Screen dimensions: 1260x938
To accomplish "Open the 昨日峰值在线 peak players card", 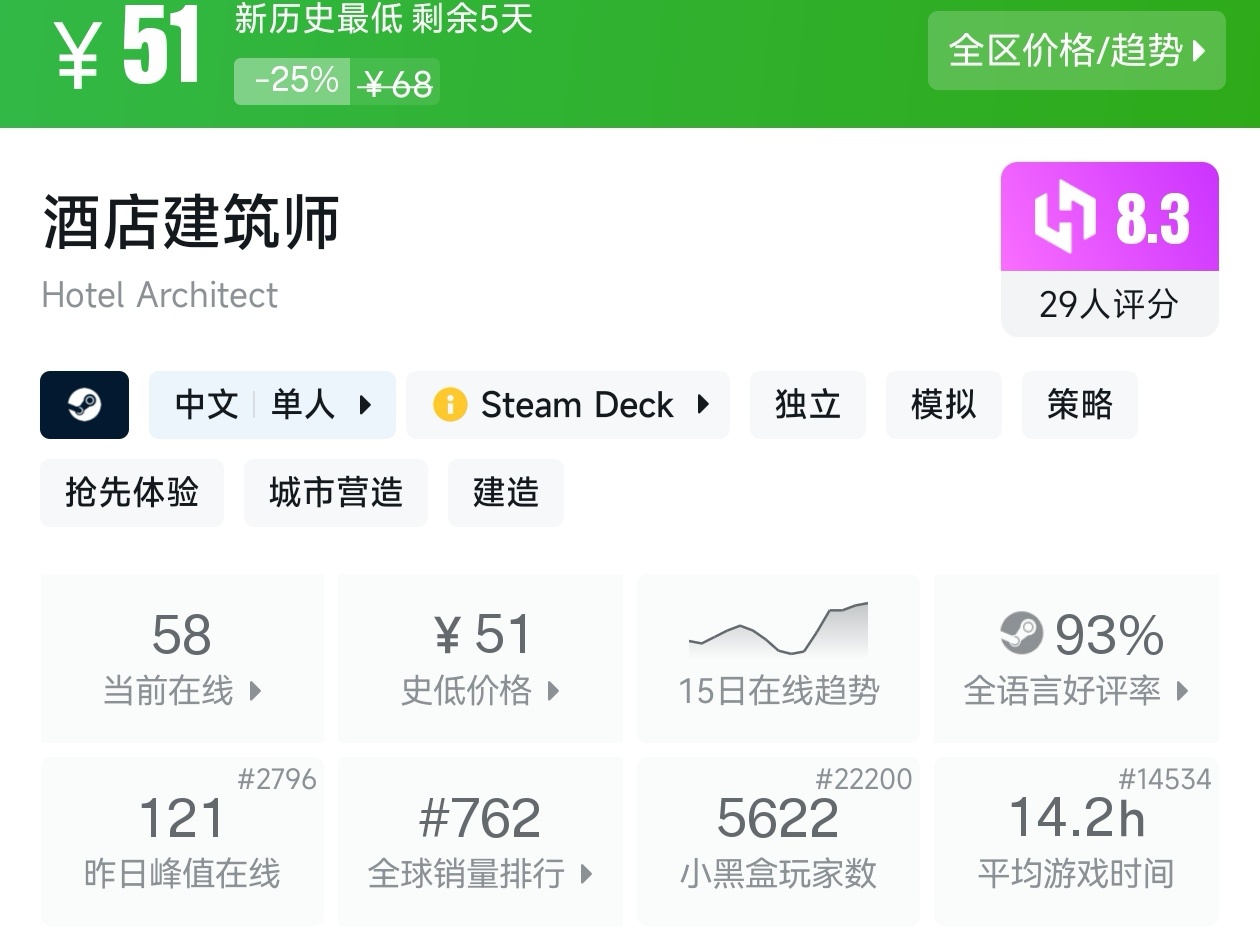I will coord(182,841).
